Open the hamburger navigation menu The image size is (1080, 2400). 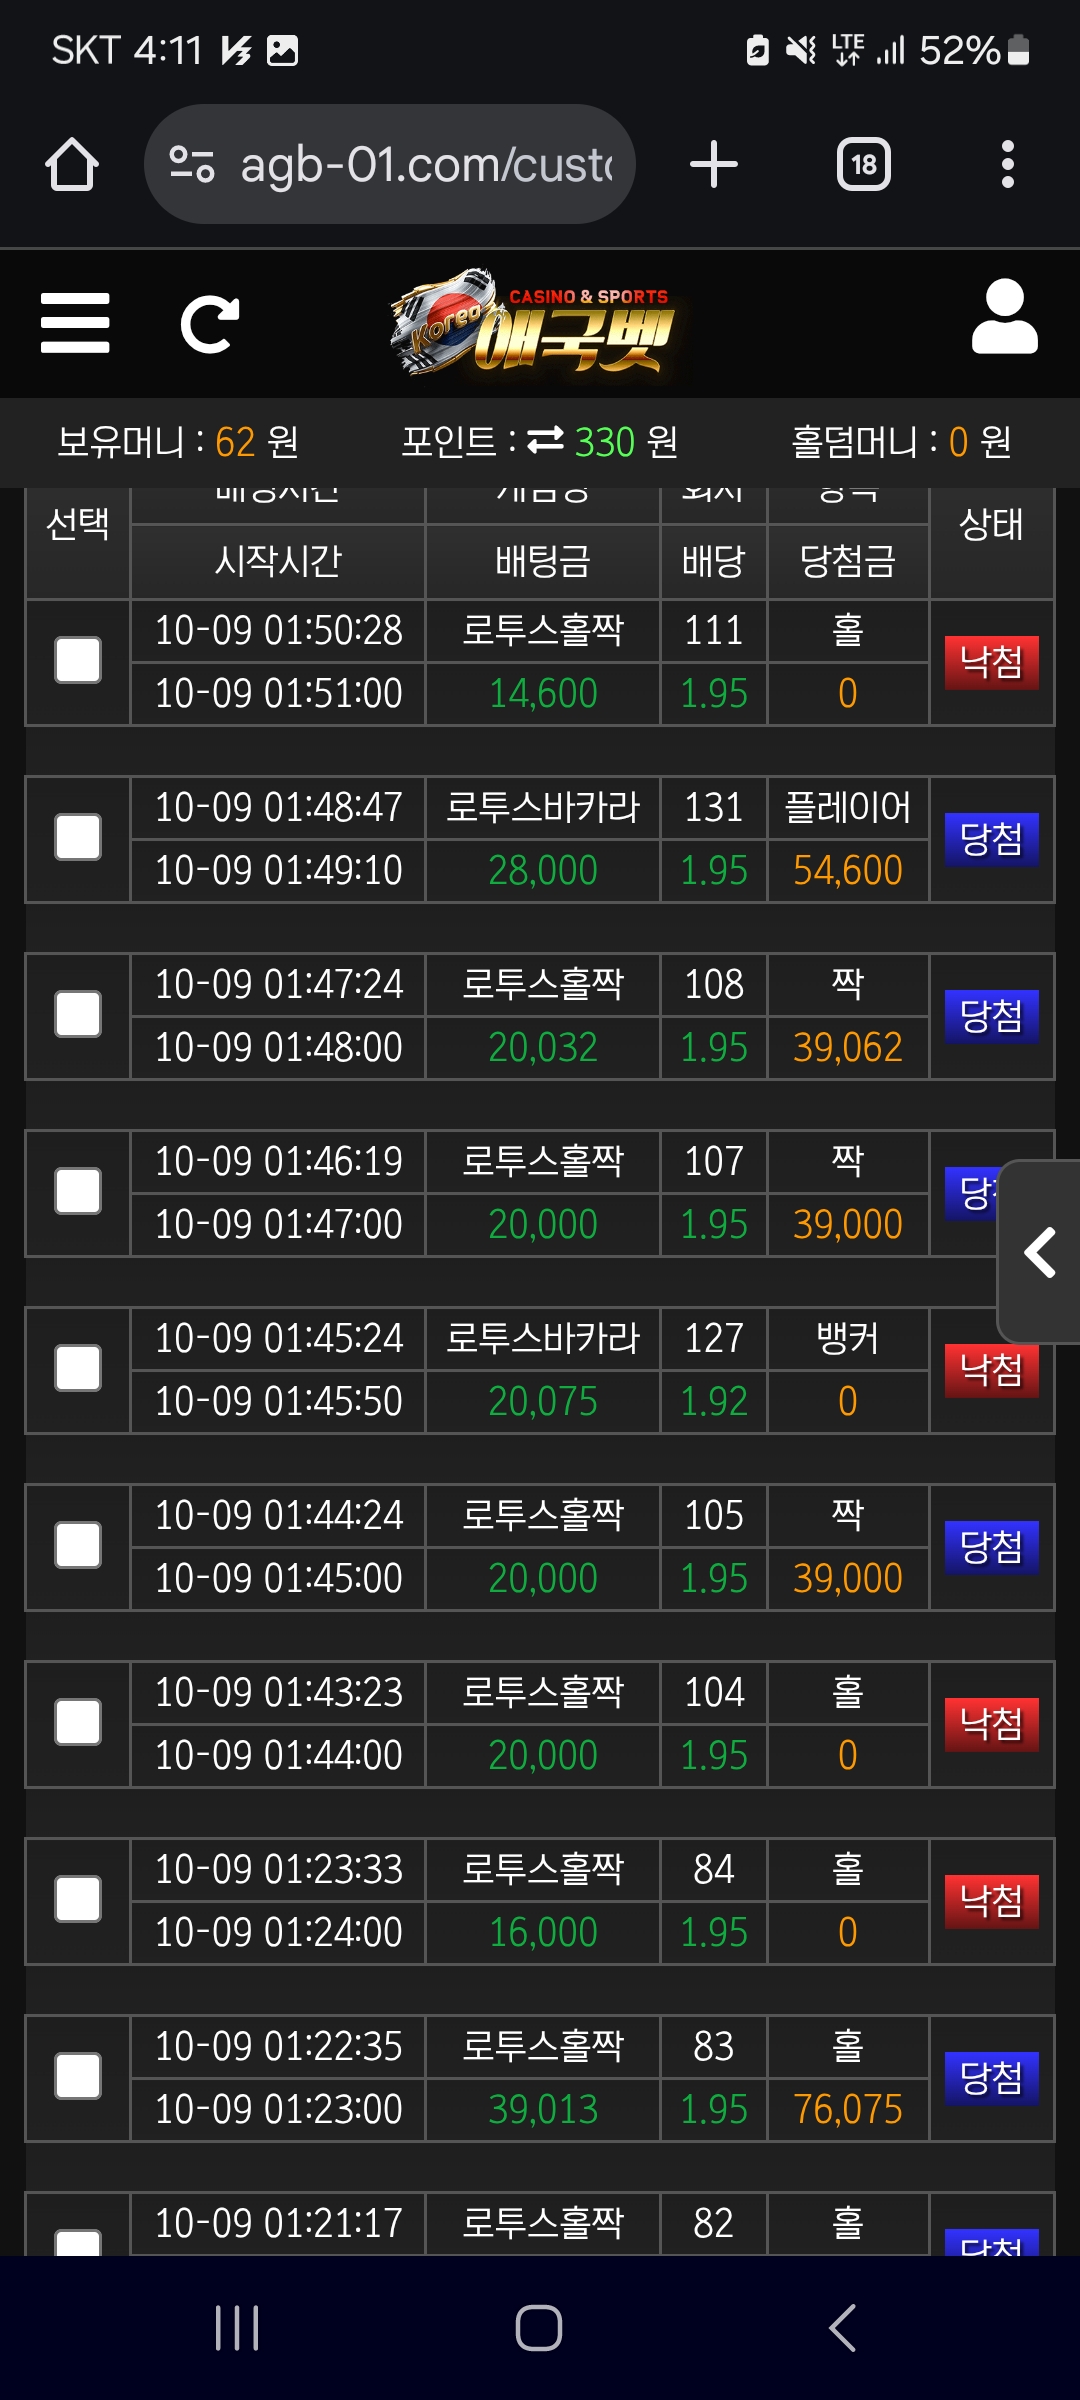point(75,323)
